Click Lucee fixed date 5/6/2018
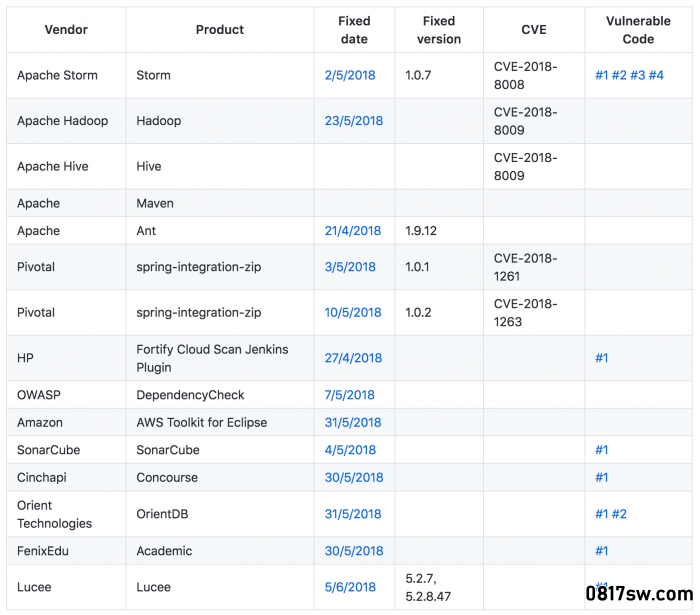 [350, 587]
